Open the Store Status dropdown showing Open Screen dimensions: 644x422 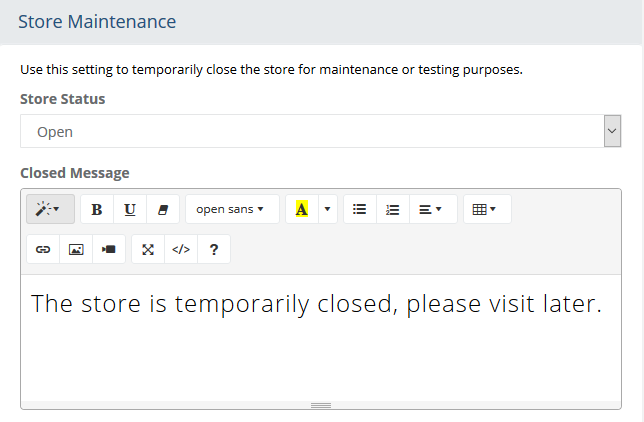click(320, 131)
